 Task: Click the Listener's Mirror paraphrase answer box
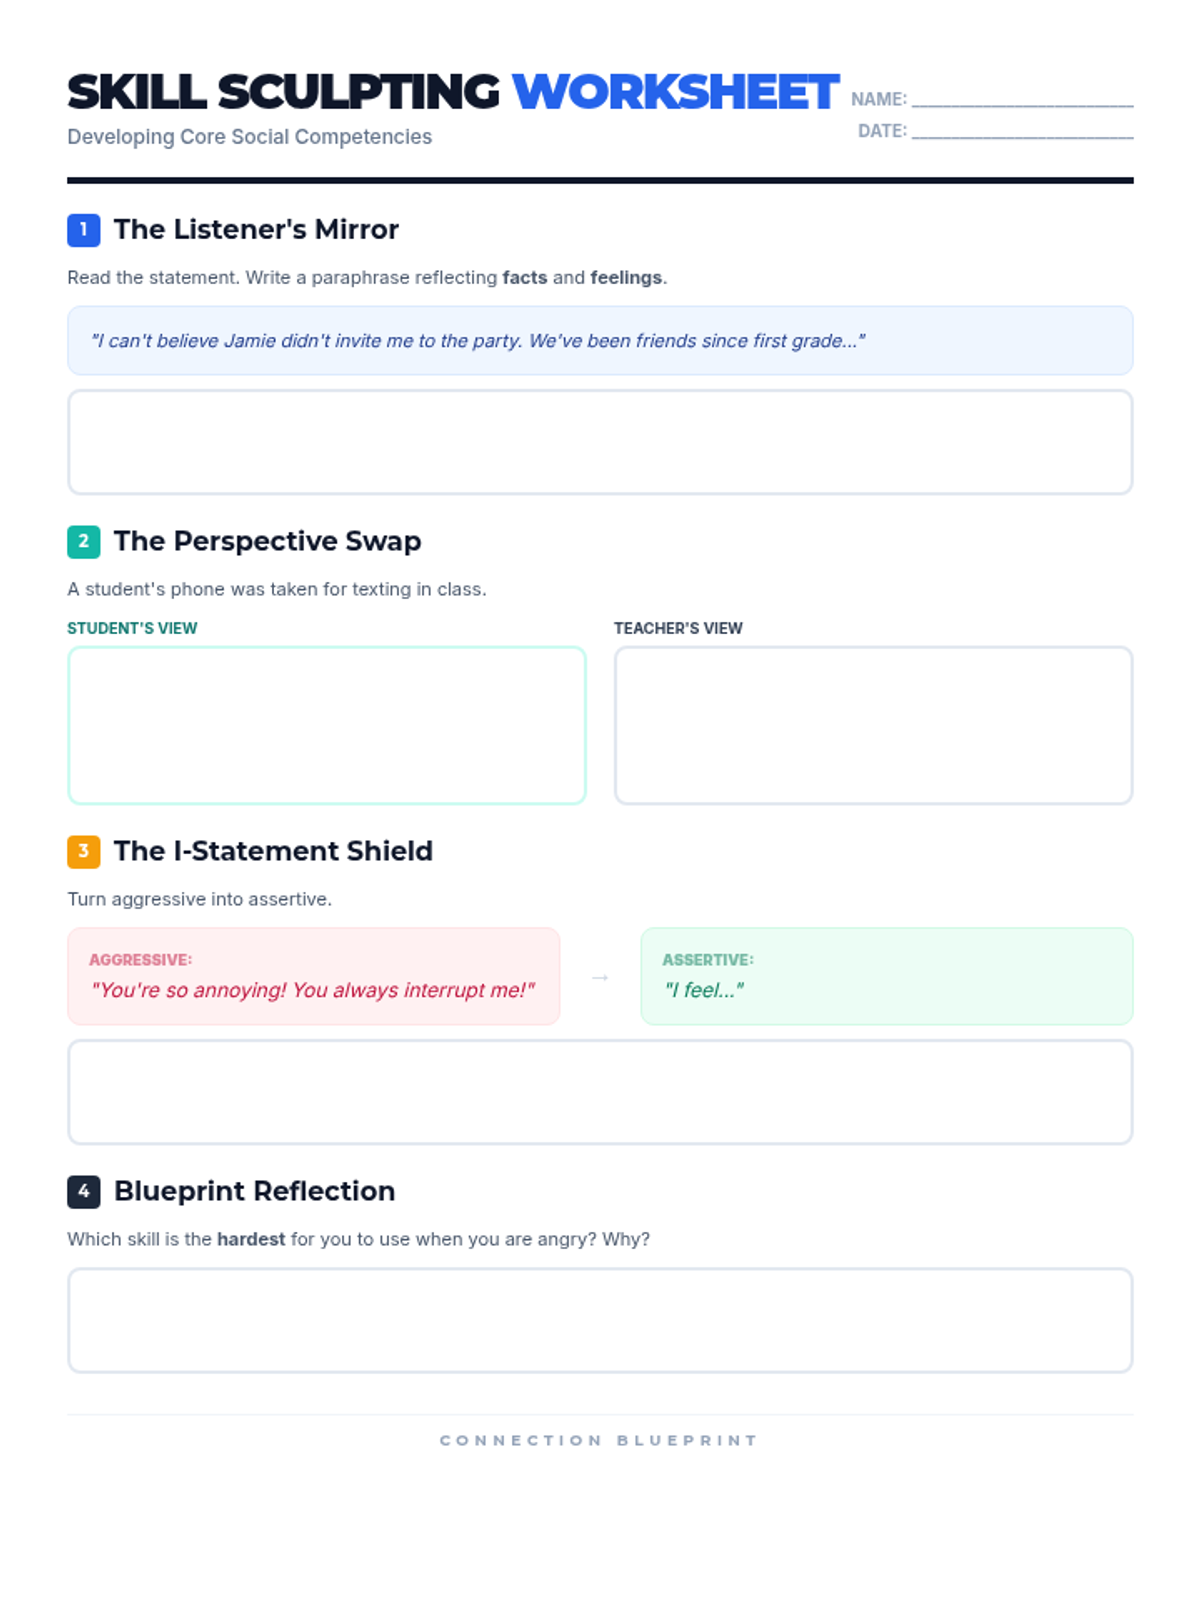point(600,442)
